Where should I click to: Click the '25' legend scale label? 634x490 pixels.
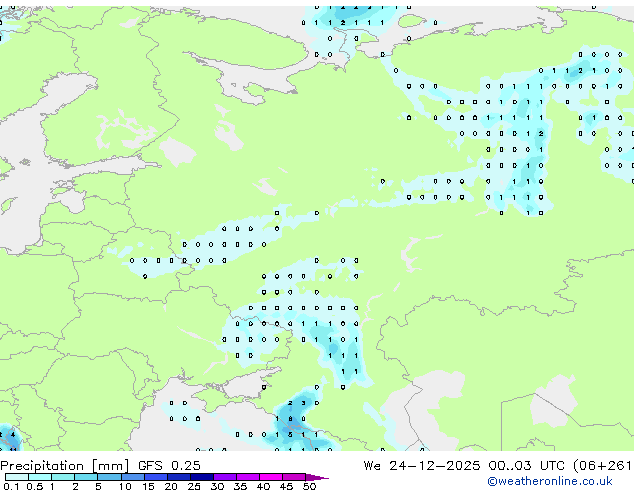pyautogui.click(x=194, y=486)
